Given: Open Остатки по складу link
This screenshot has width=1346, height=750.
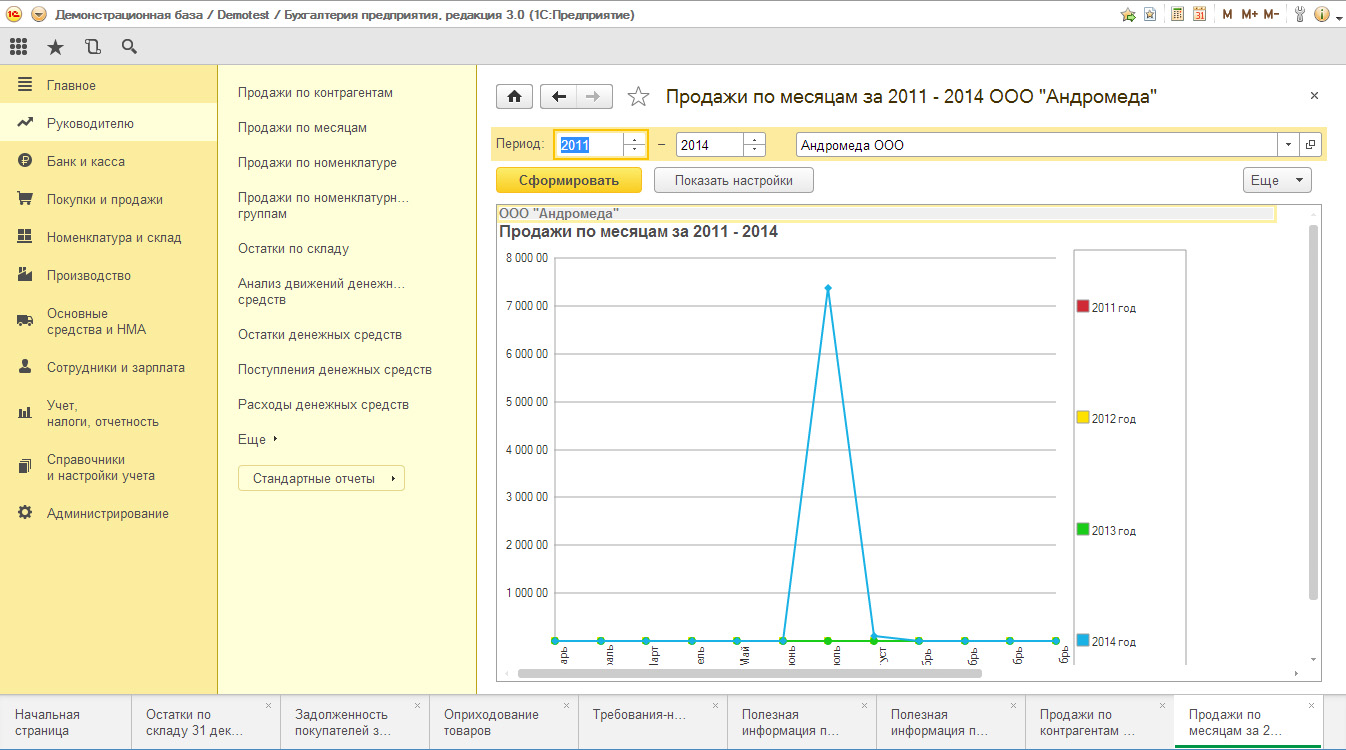Looking at the screenshot, I should (293, 249).
